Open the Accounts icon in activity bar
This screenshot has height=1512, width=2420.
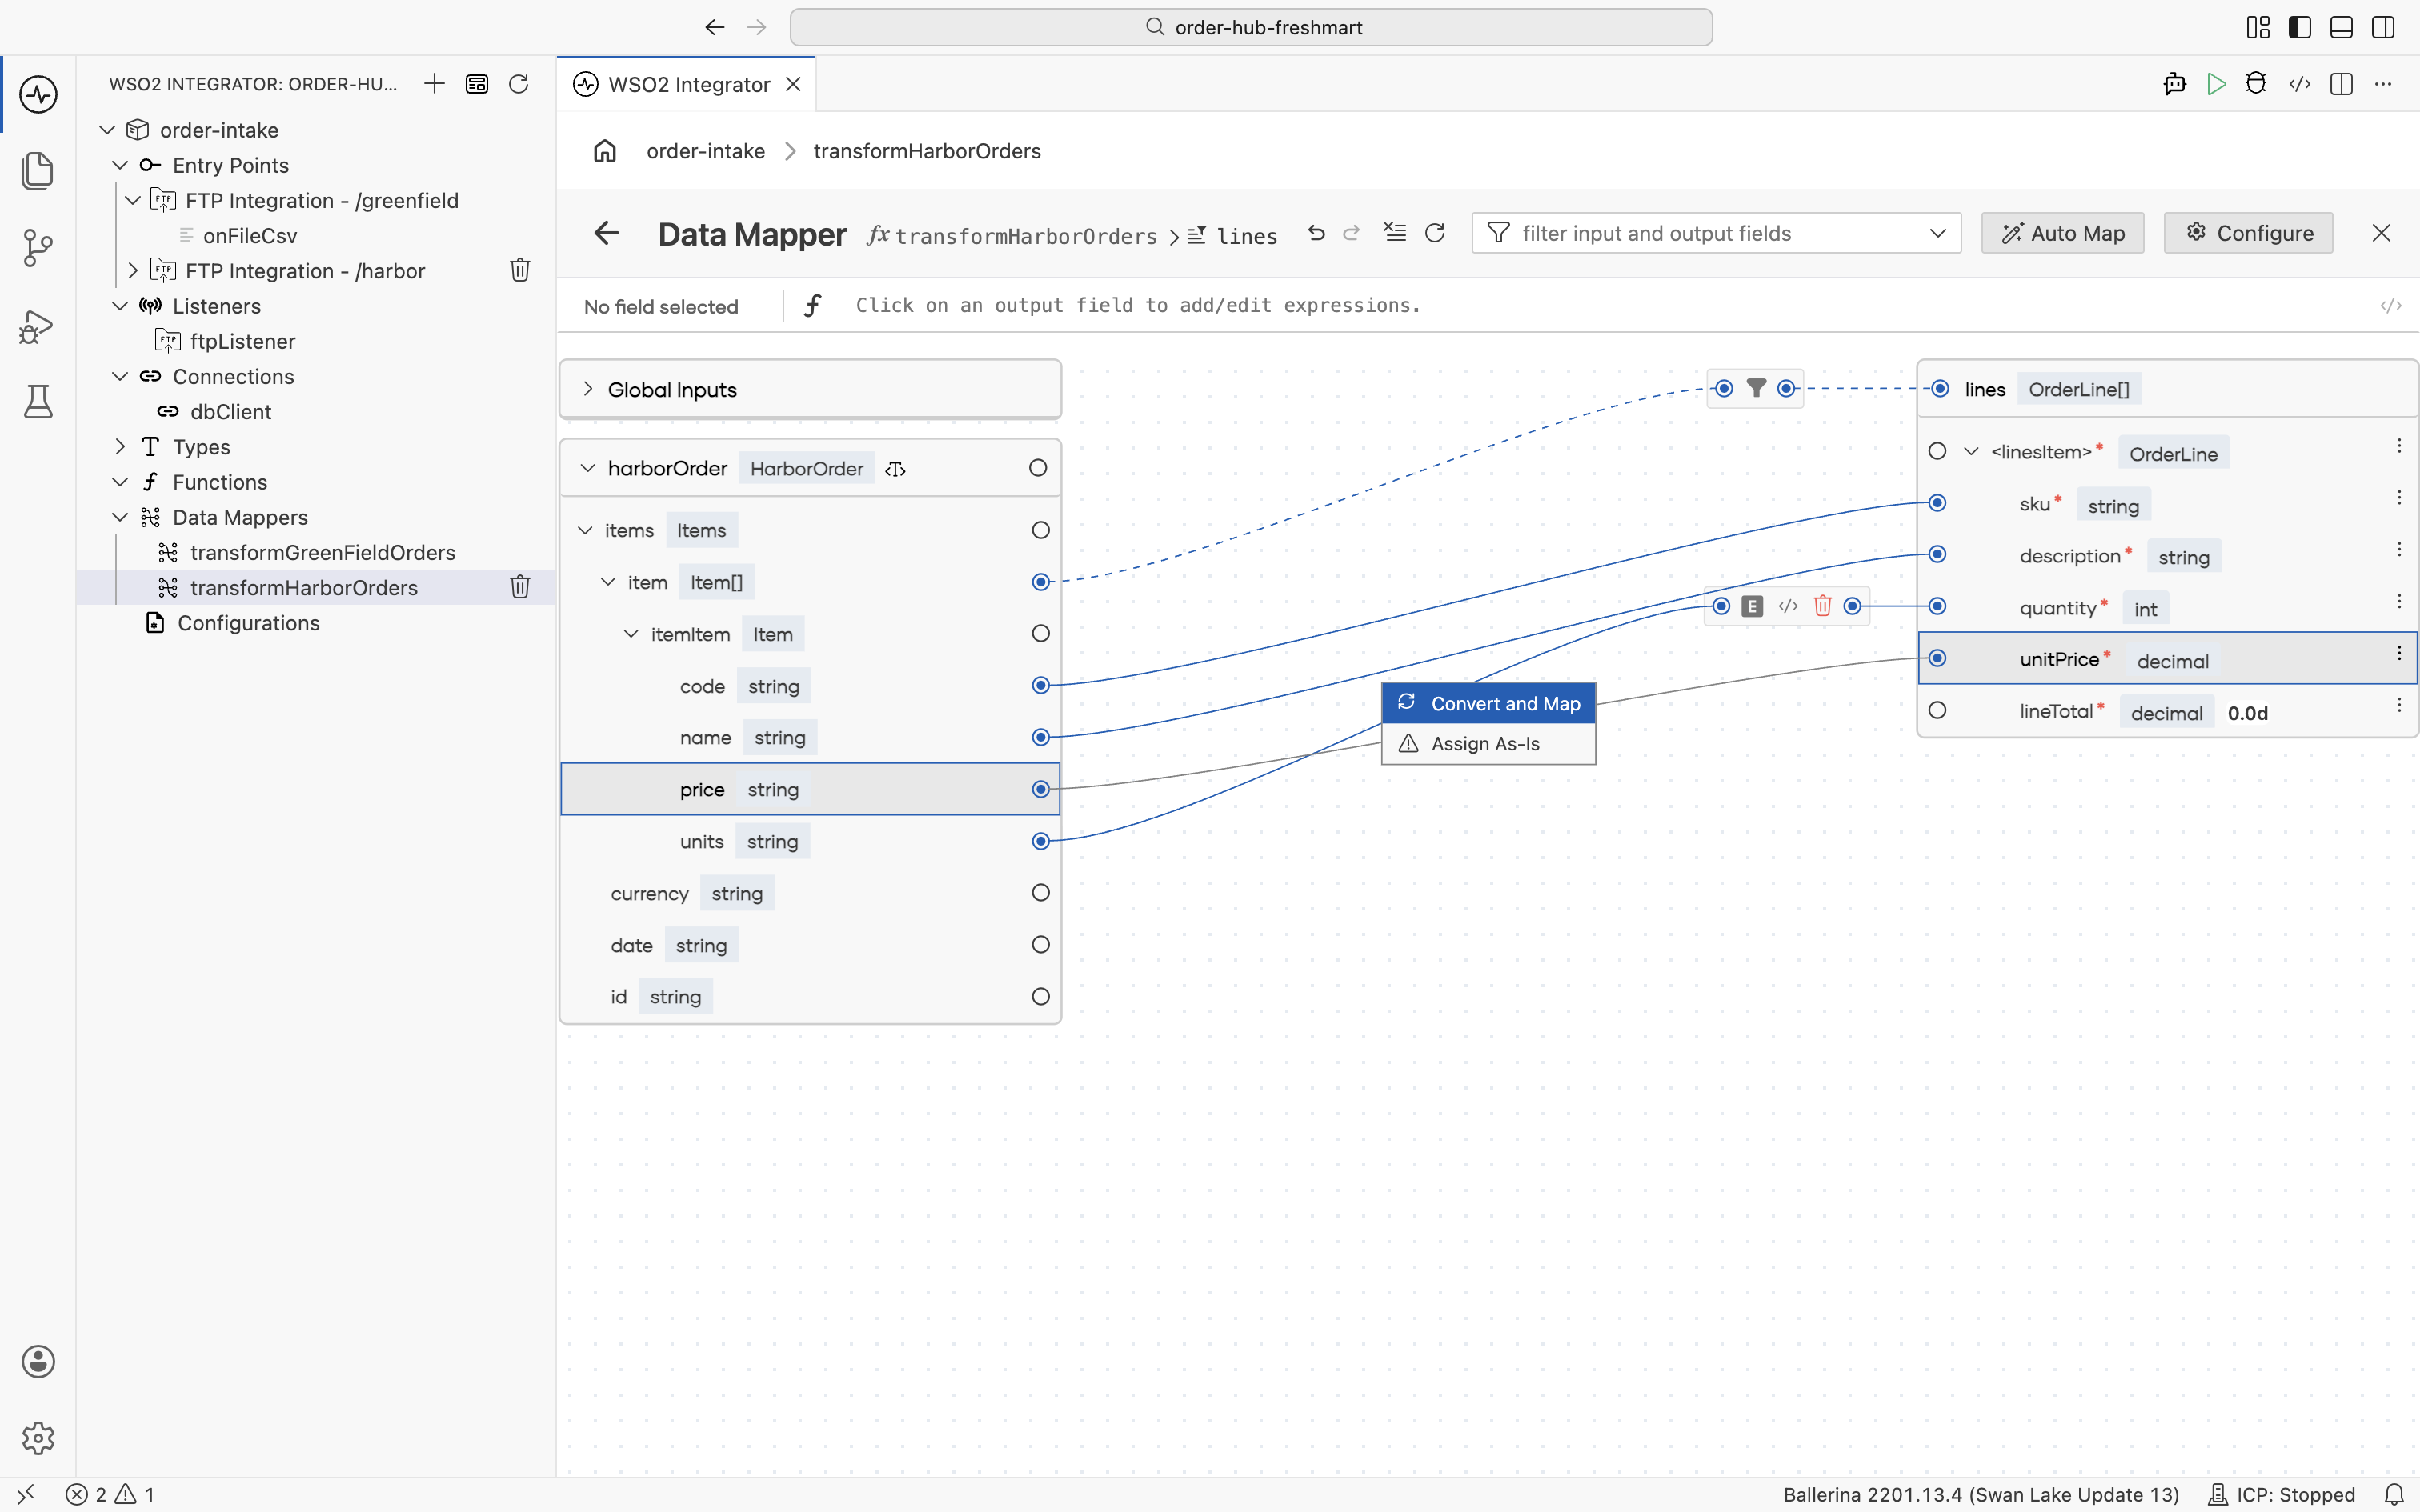coord(38,1362)
